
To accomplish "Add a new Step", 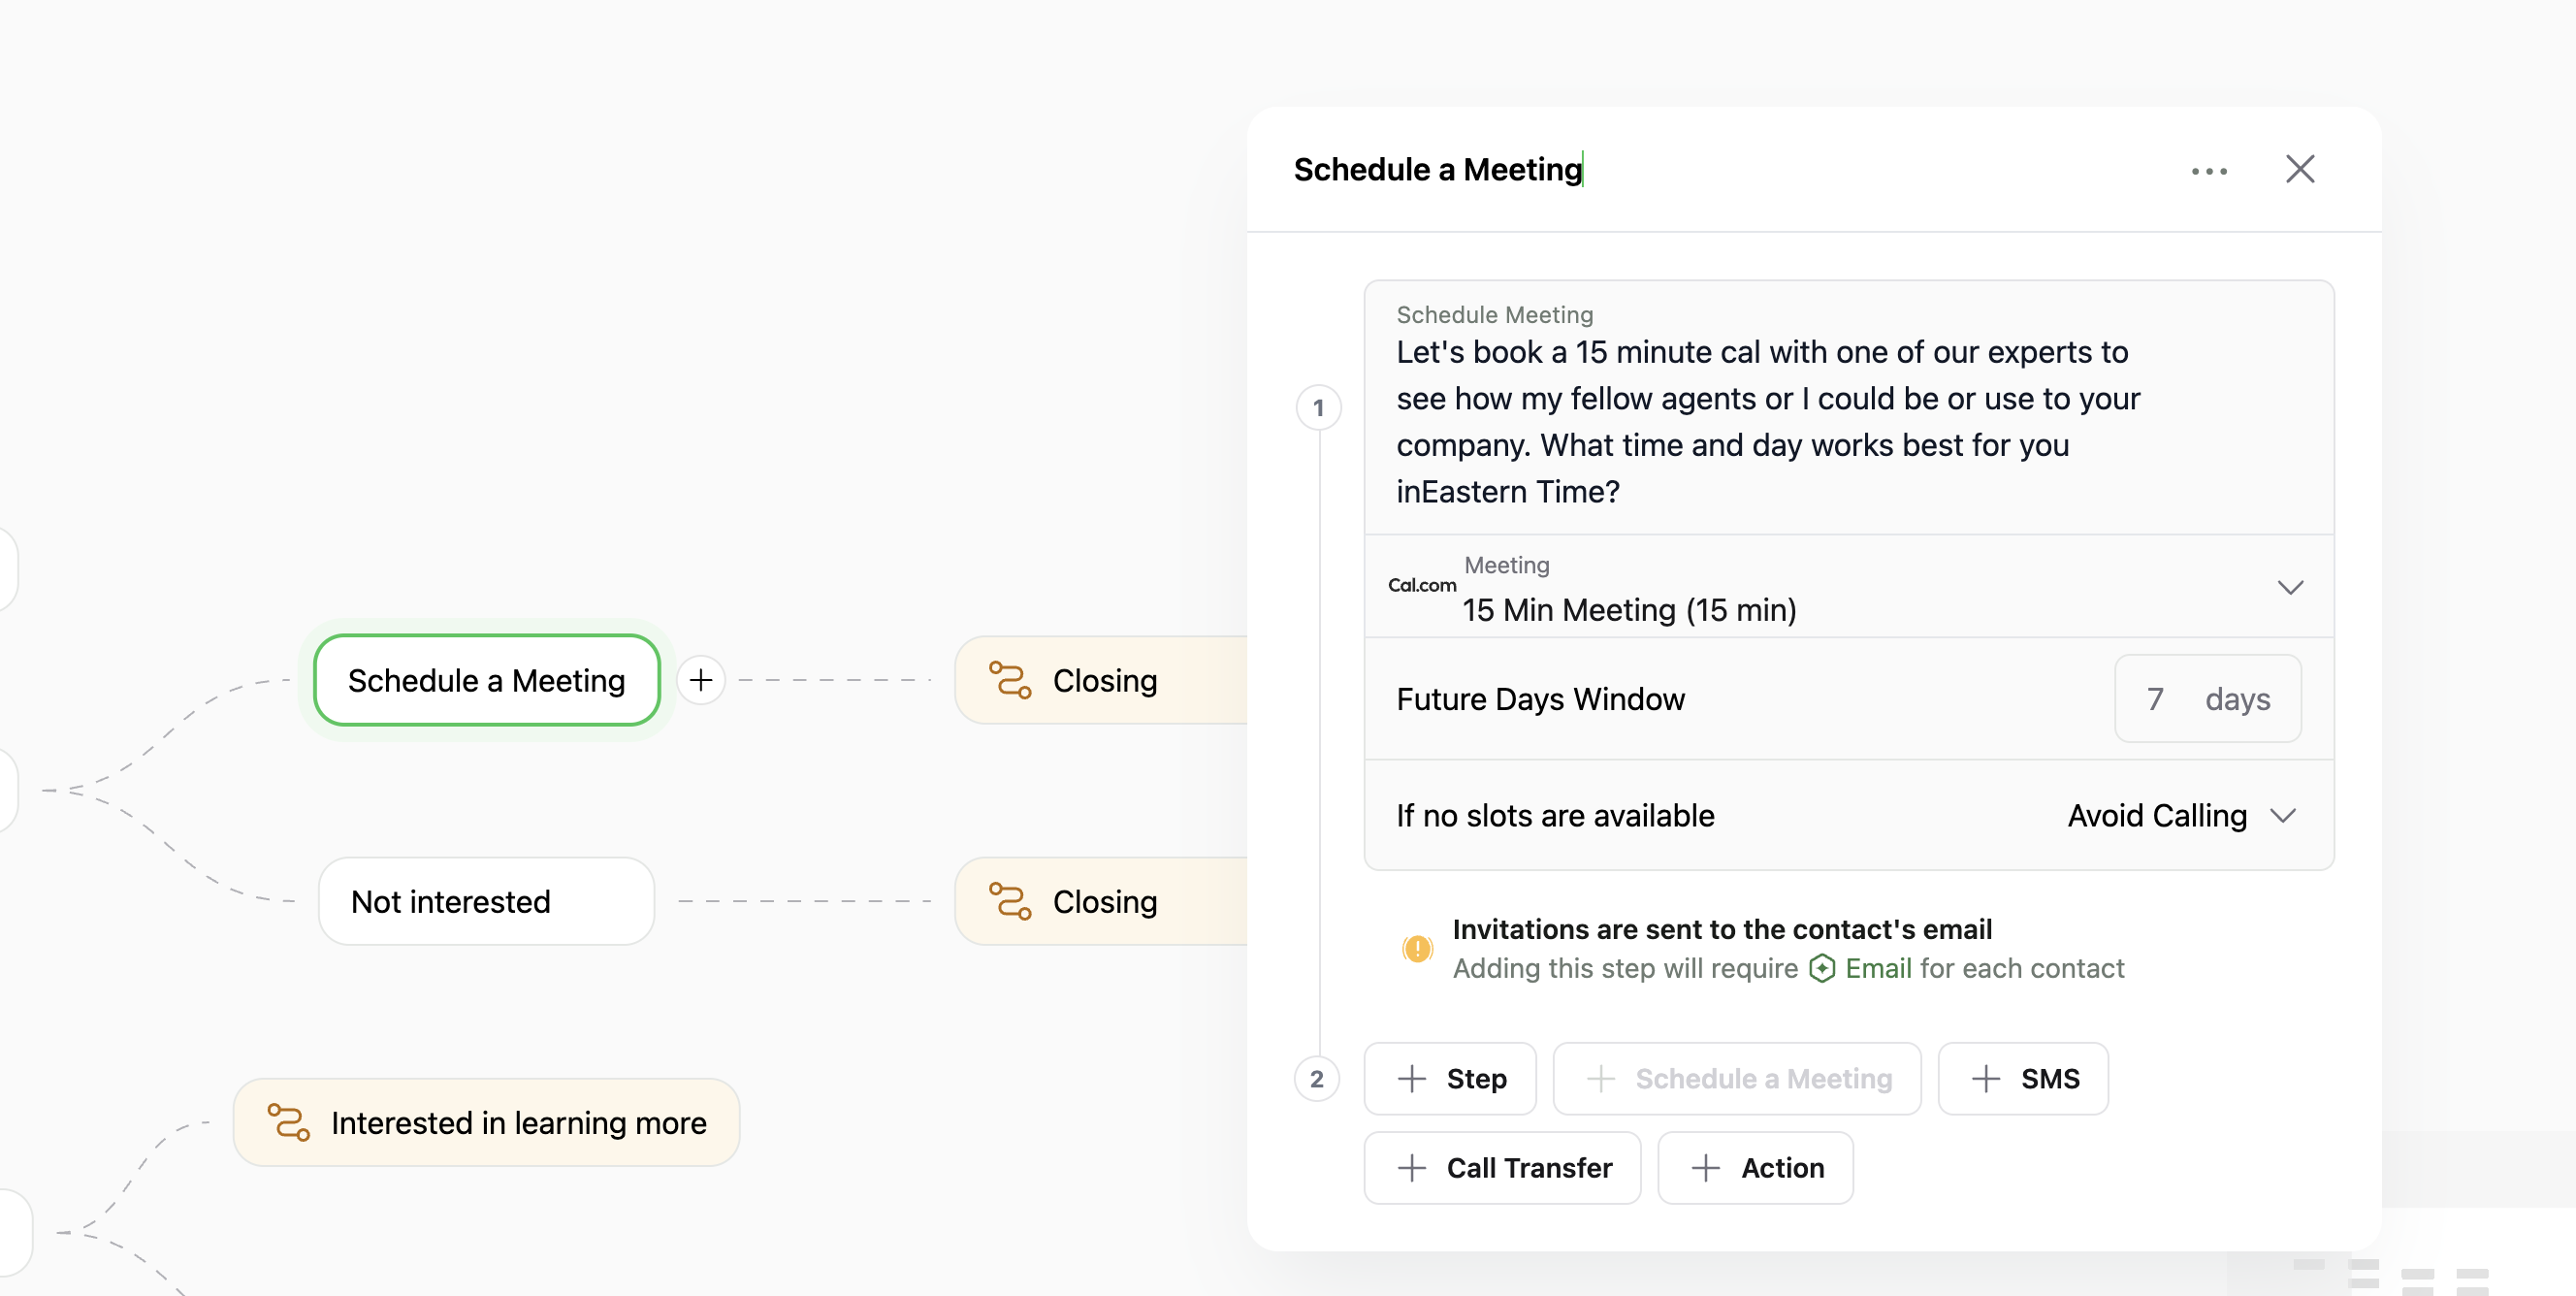I will tap(1449, 1078).
